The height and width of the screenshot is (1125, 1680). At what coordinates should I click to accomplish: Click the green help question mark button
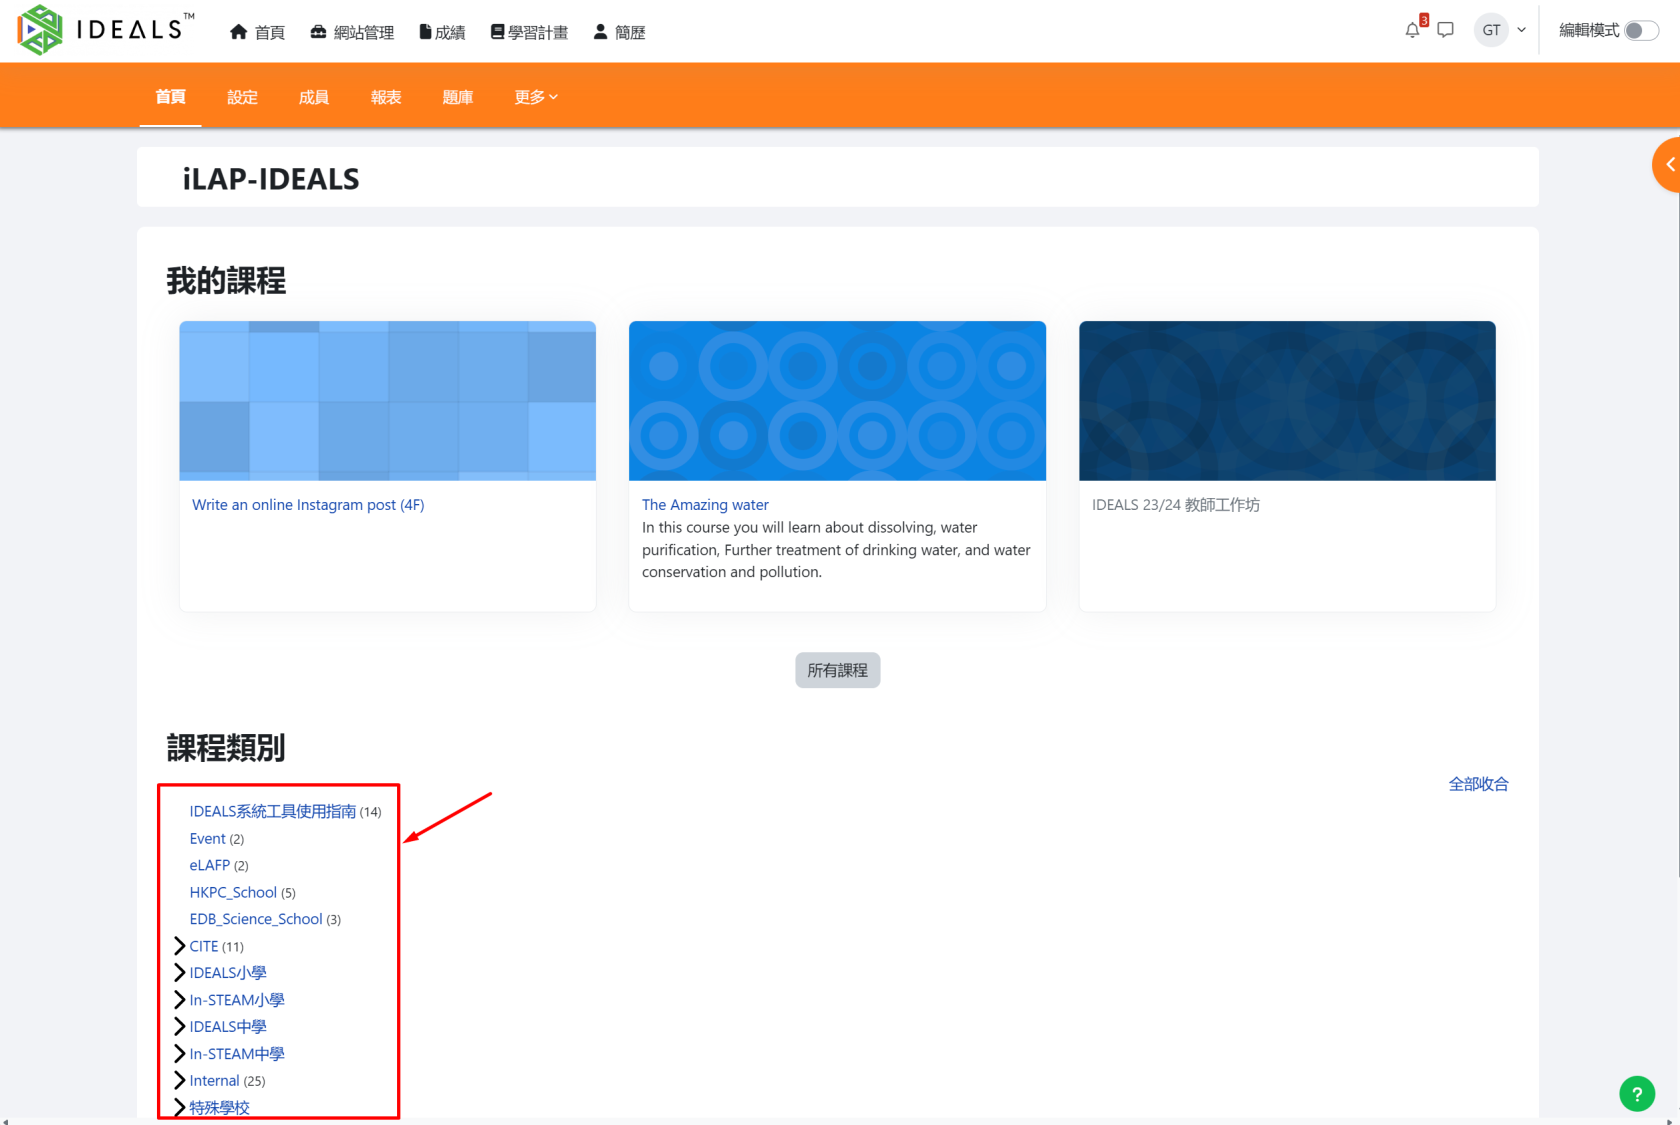(1636, 1093)
